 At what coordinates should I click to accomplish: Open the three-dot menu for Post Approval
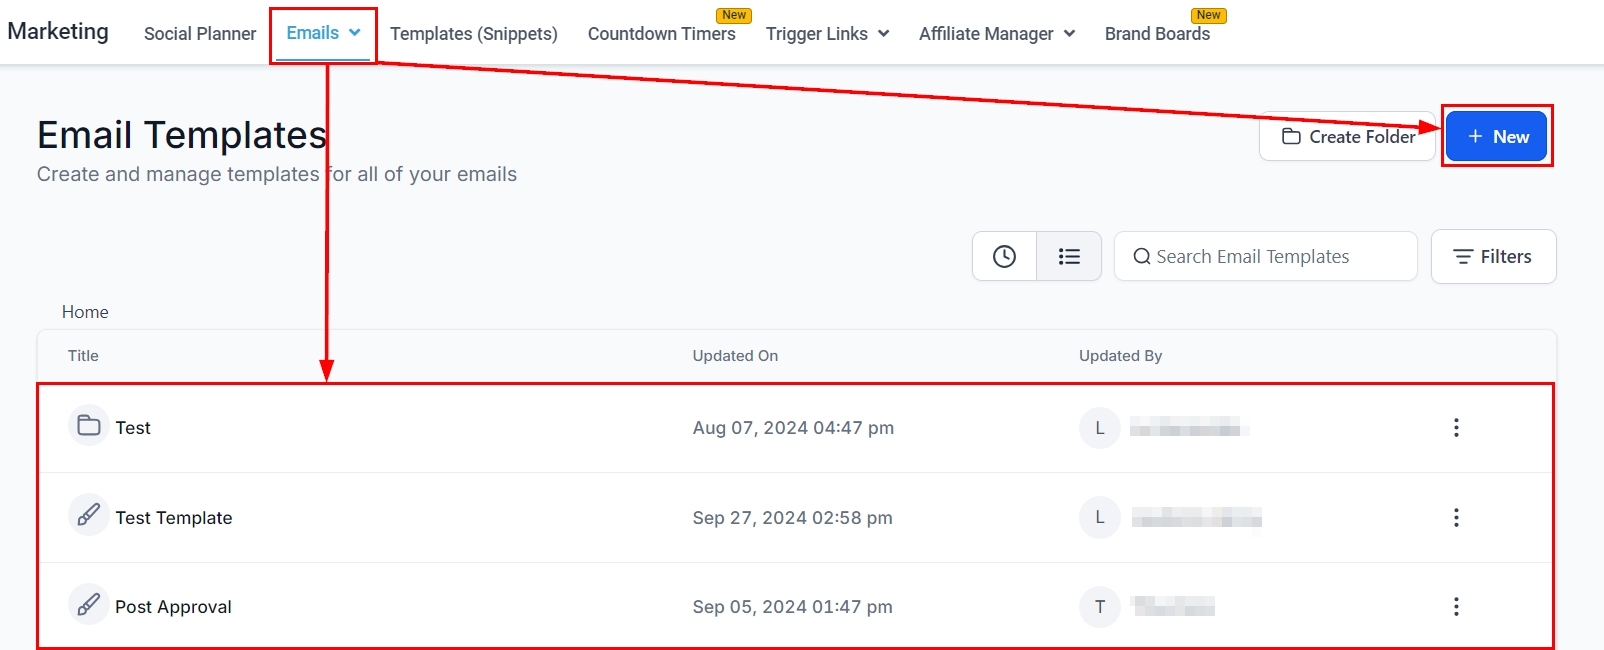point(1456,606)
